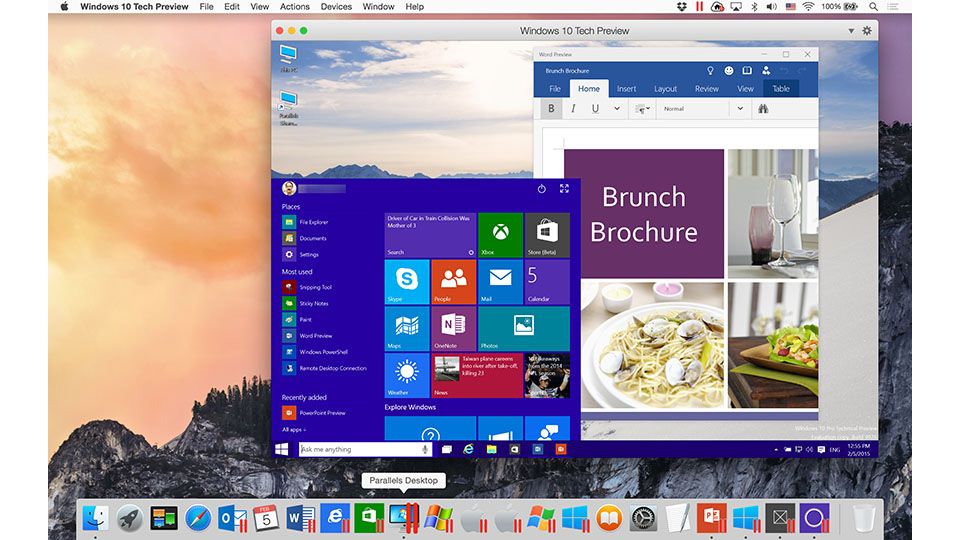The width and height of the screenshot is (960, 540).
Task: Toggle Italic formatting in Word ribbon
Action: point(574,108)
